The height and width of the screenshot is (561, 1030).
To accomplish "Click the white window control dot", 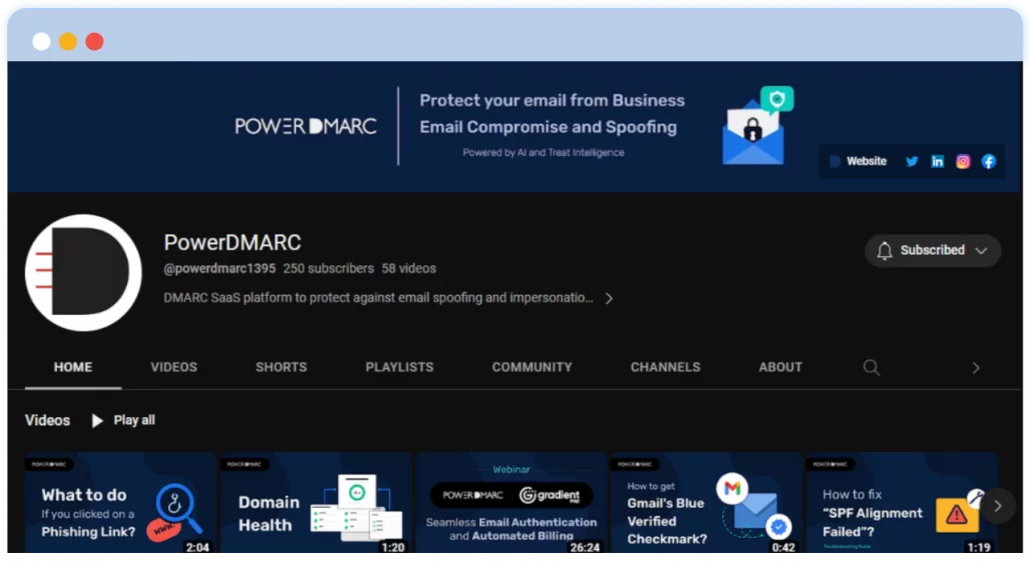I will 41,41.
